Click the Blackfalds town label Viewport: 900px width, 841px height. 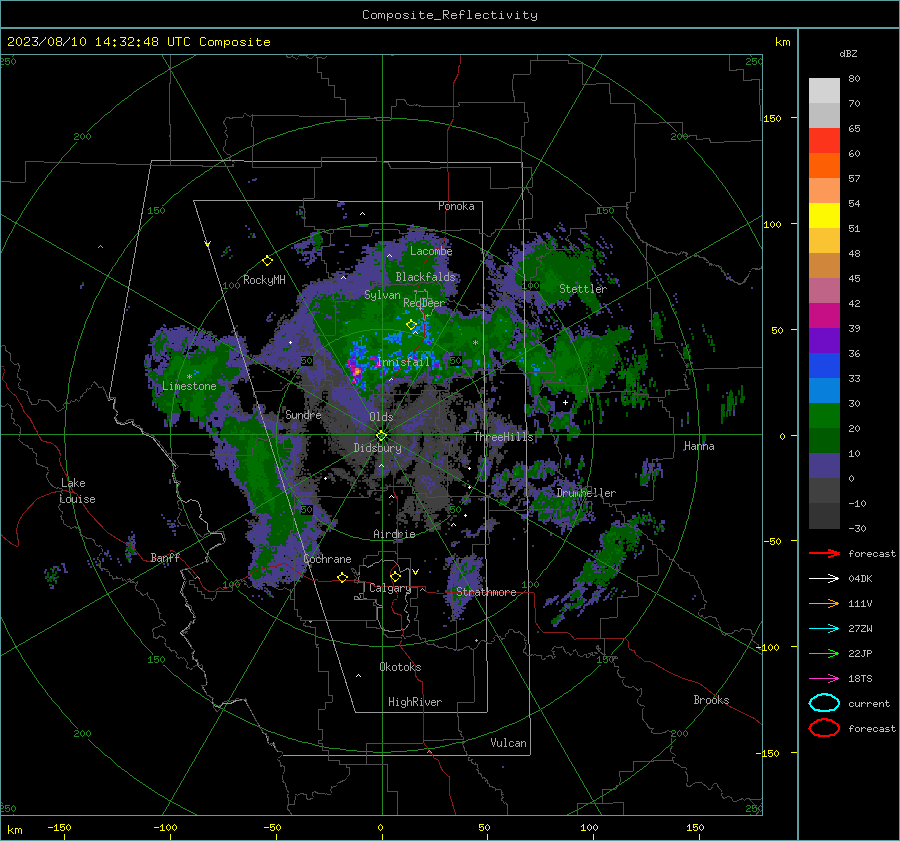[x=425, y=277]
